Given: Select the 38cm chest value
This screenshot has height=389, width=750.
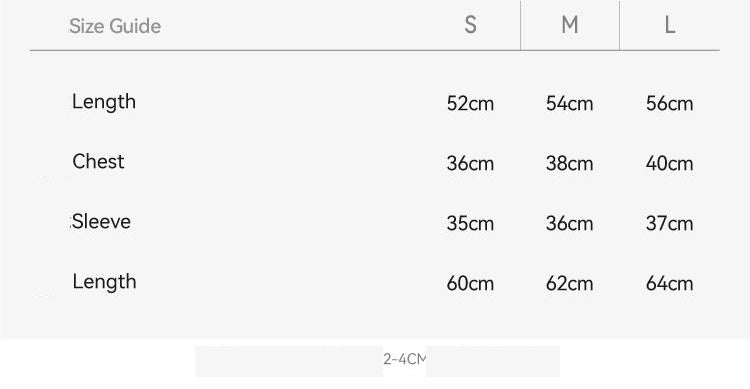Looking at the screenshot, I should [x=569, y=164].
